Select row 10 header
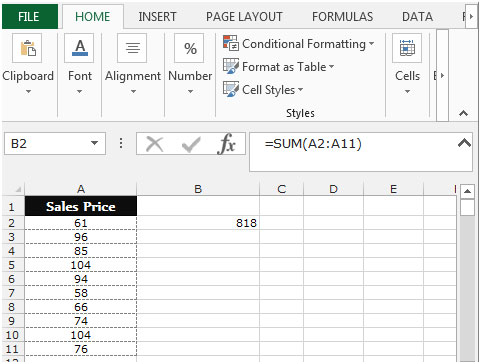 pyautogui.click(x=12, y=335)
